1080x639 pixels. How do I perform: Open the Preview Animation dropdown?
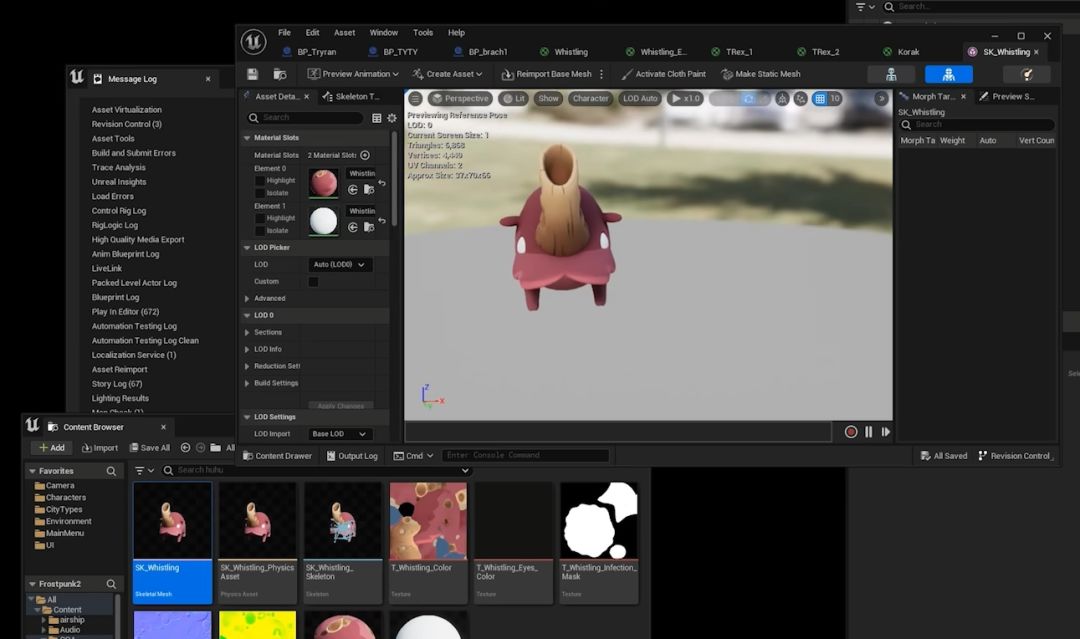pos(353,74)
